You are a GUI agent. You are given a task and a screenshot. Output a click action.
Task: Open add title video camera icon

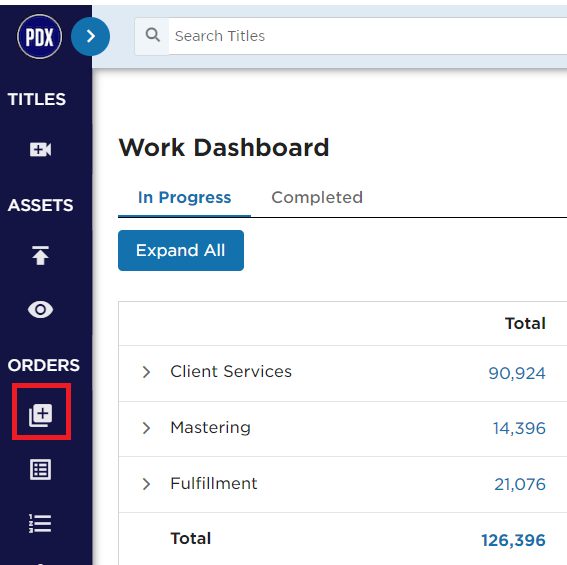(x=40, y=149)
